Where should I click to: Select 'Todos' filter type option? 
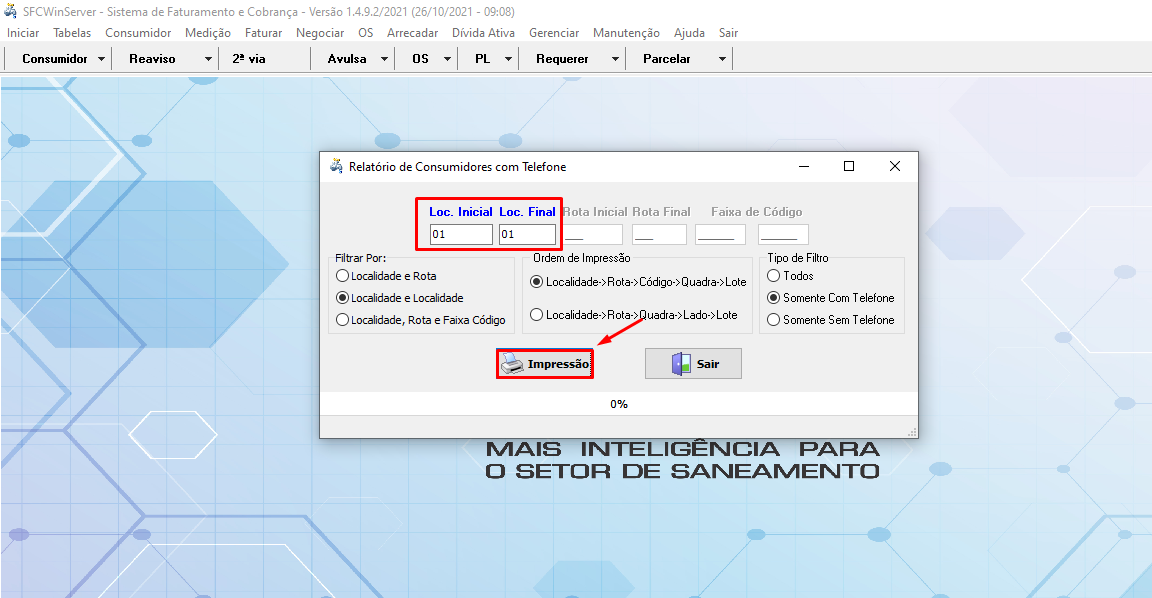(x=773, y=276)
